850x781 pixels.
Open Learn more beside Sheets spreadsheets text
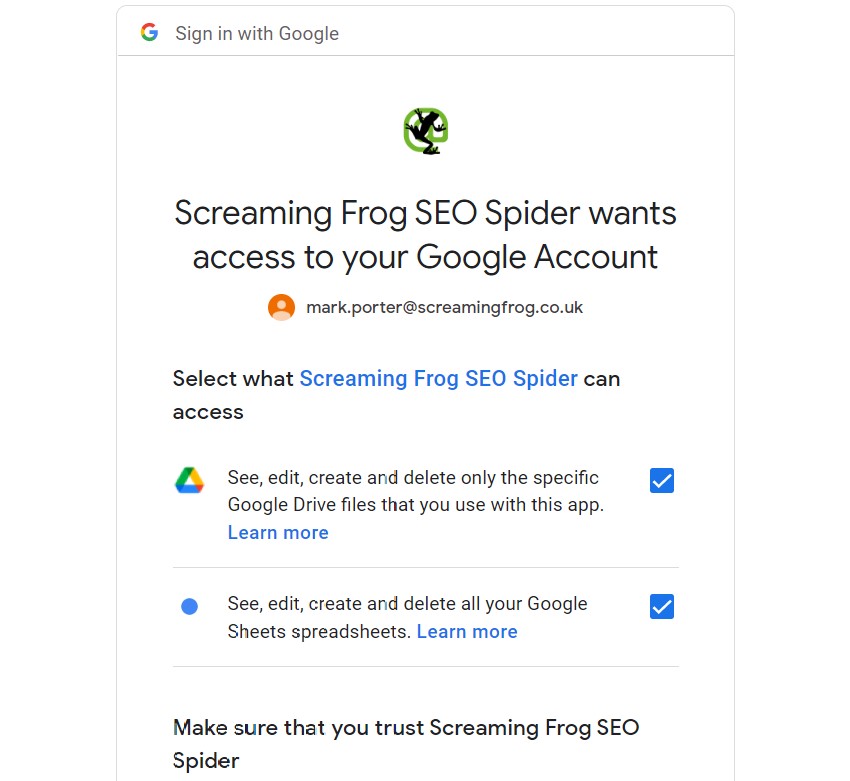467,631
